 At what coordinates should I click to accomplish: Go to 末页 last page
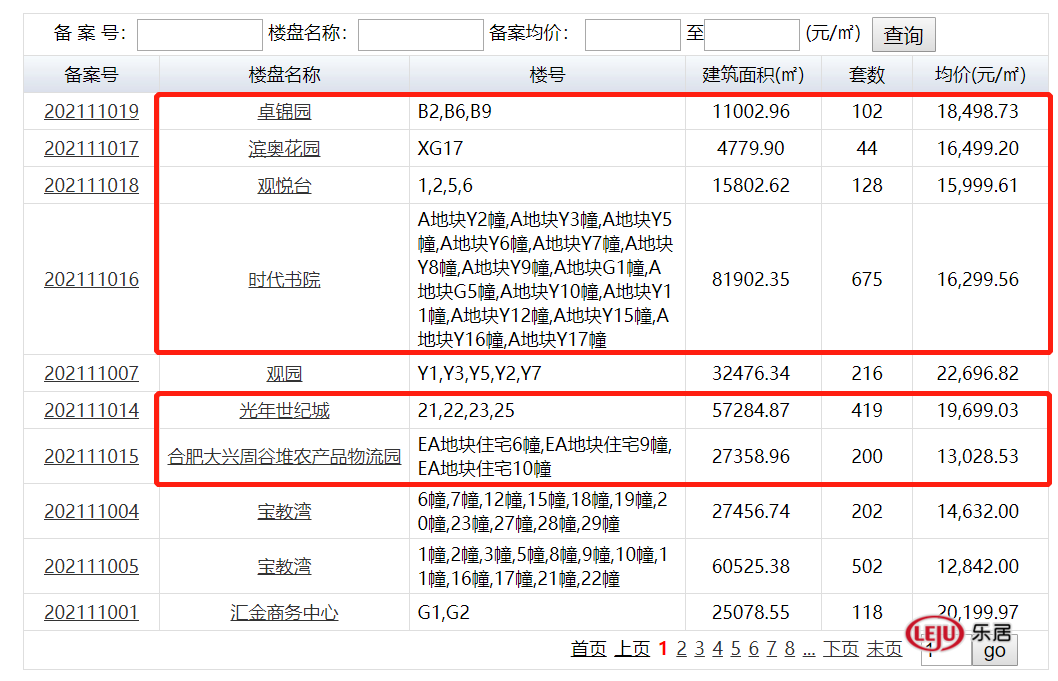(884, 649)
